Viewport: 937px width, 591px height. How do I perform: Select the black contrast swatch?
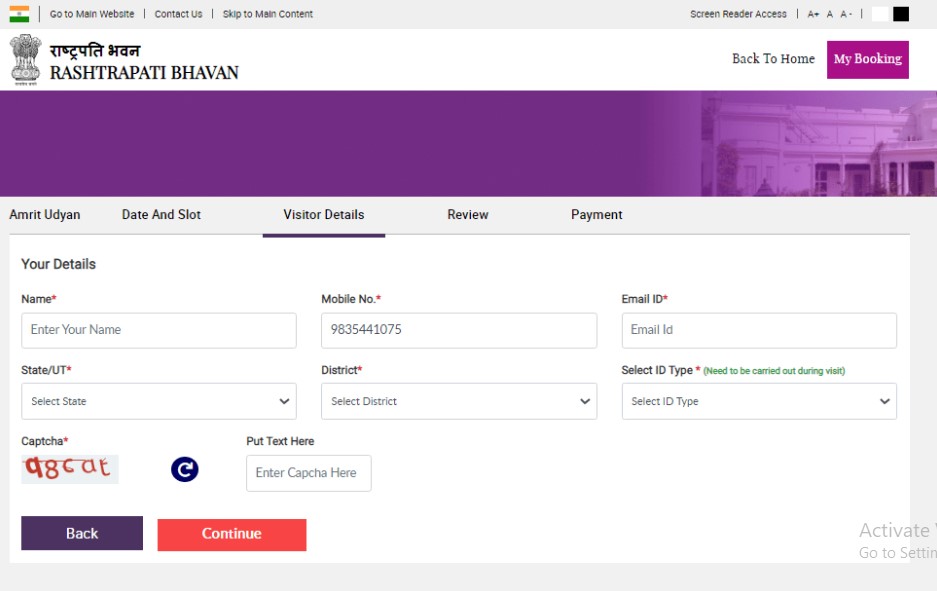coord(901,14)
